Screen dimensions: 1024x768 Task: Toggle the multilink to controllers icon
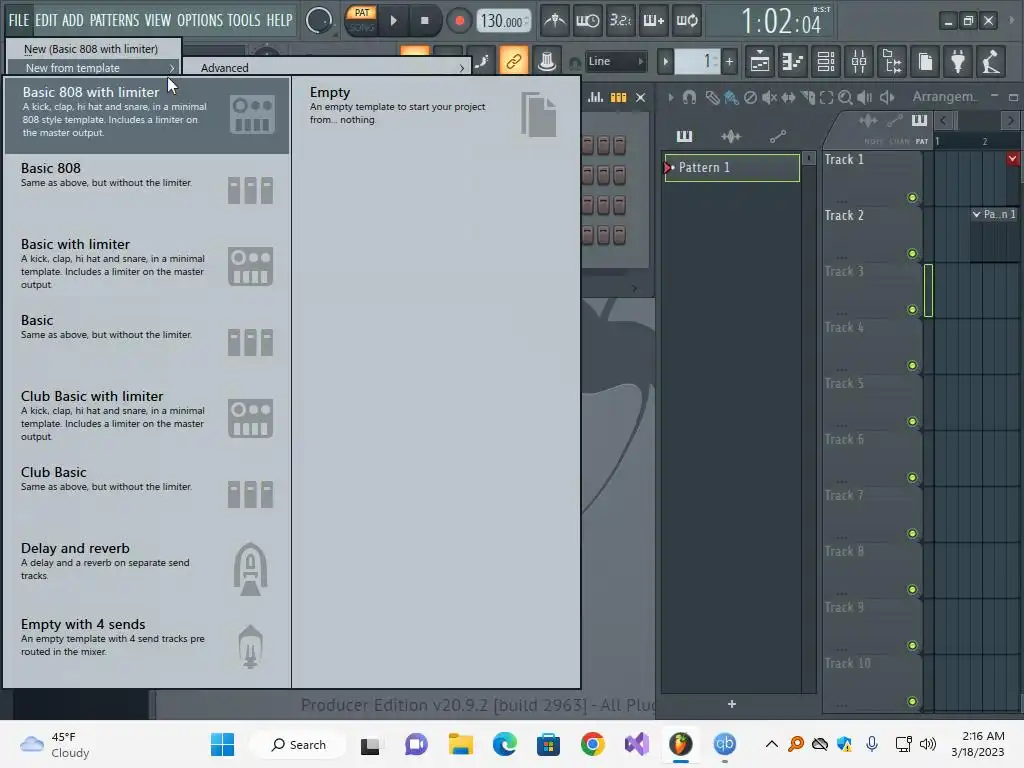[514, 62]
